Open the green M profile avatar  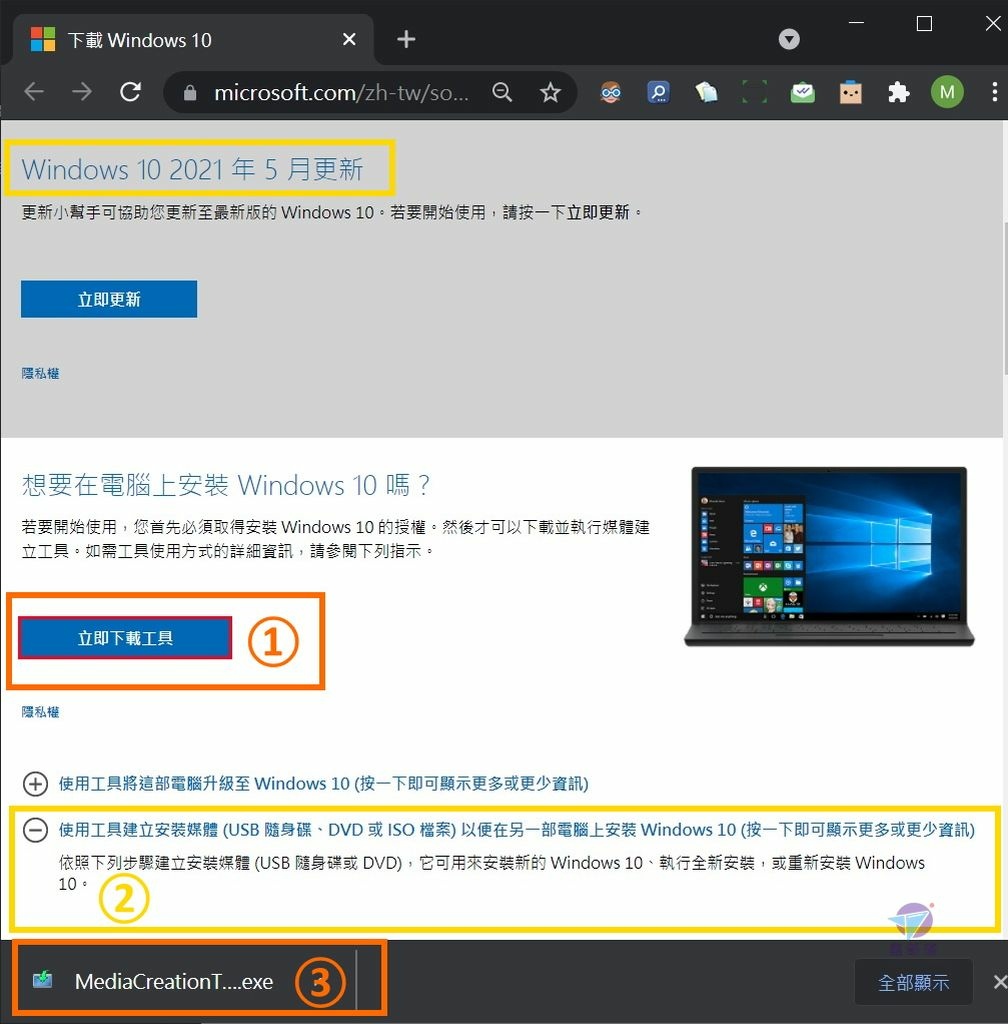pos(947,92)
